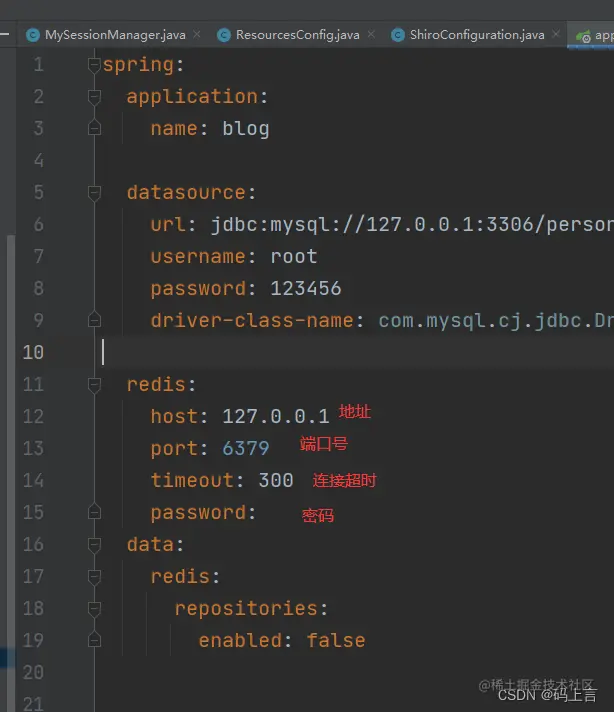Viewport: 614px width, 712px height.
Task: Click the com.mysql.cj.jdbc driver class value
Action: 496,321
